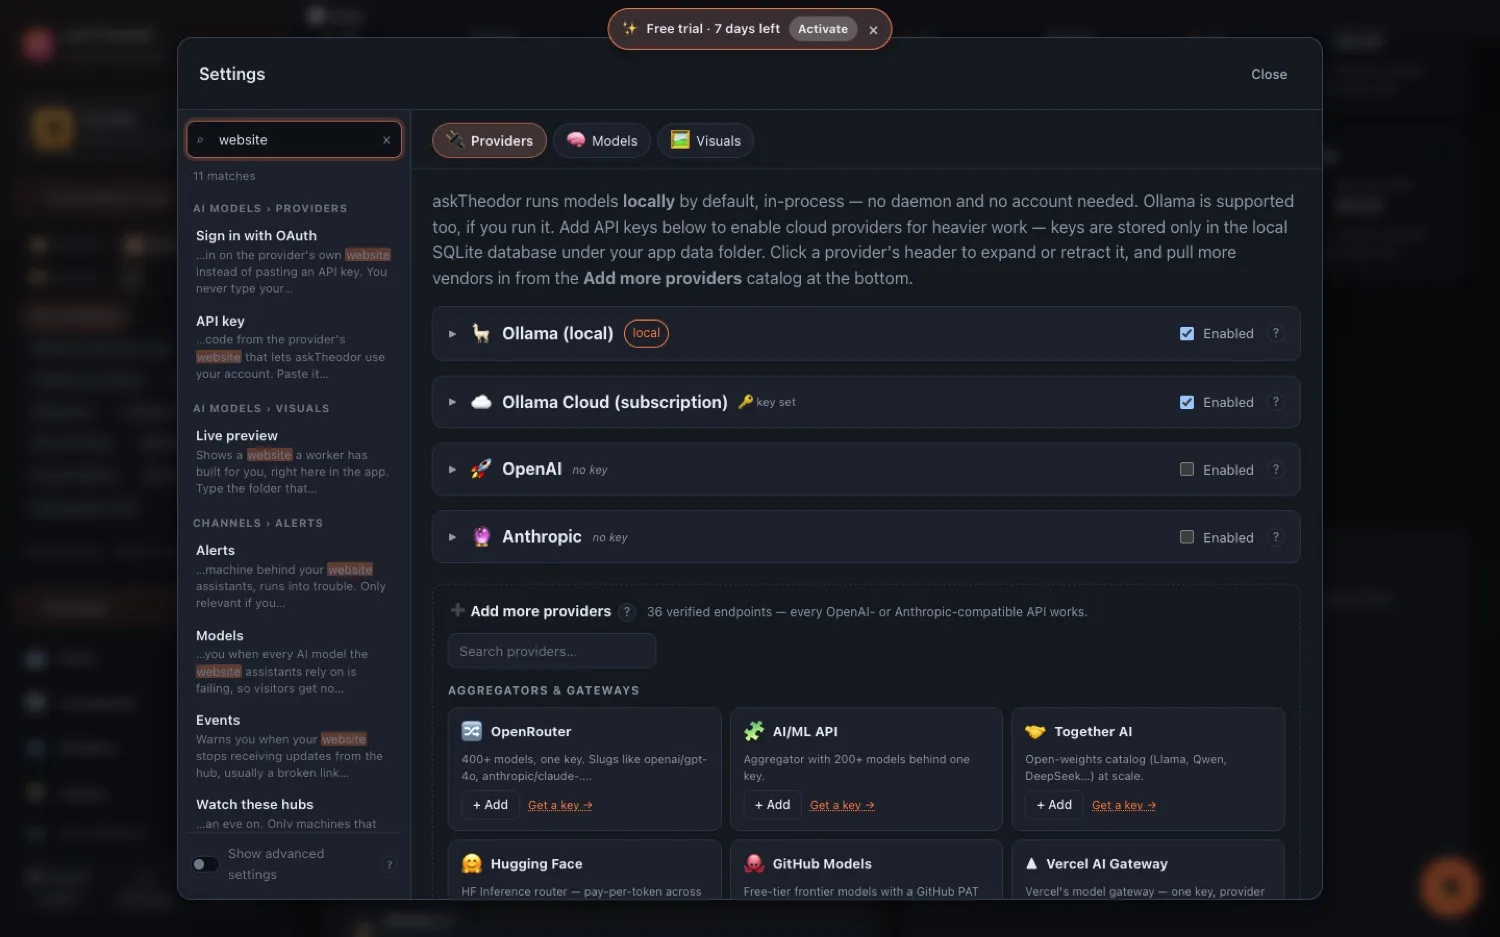Open Get a key link for Together AI
This screenshot has width=1500, height=937.
point(1124,805)
